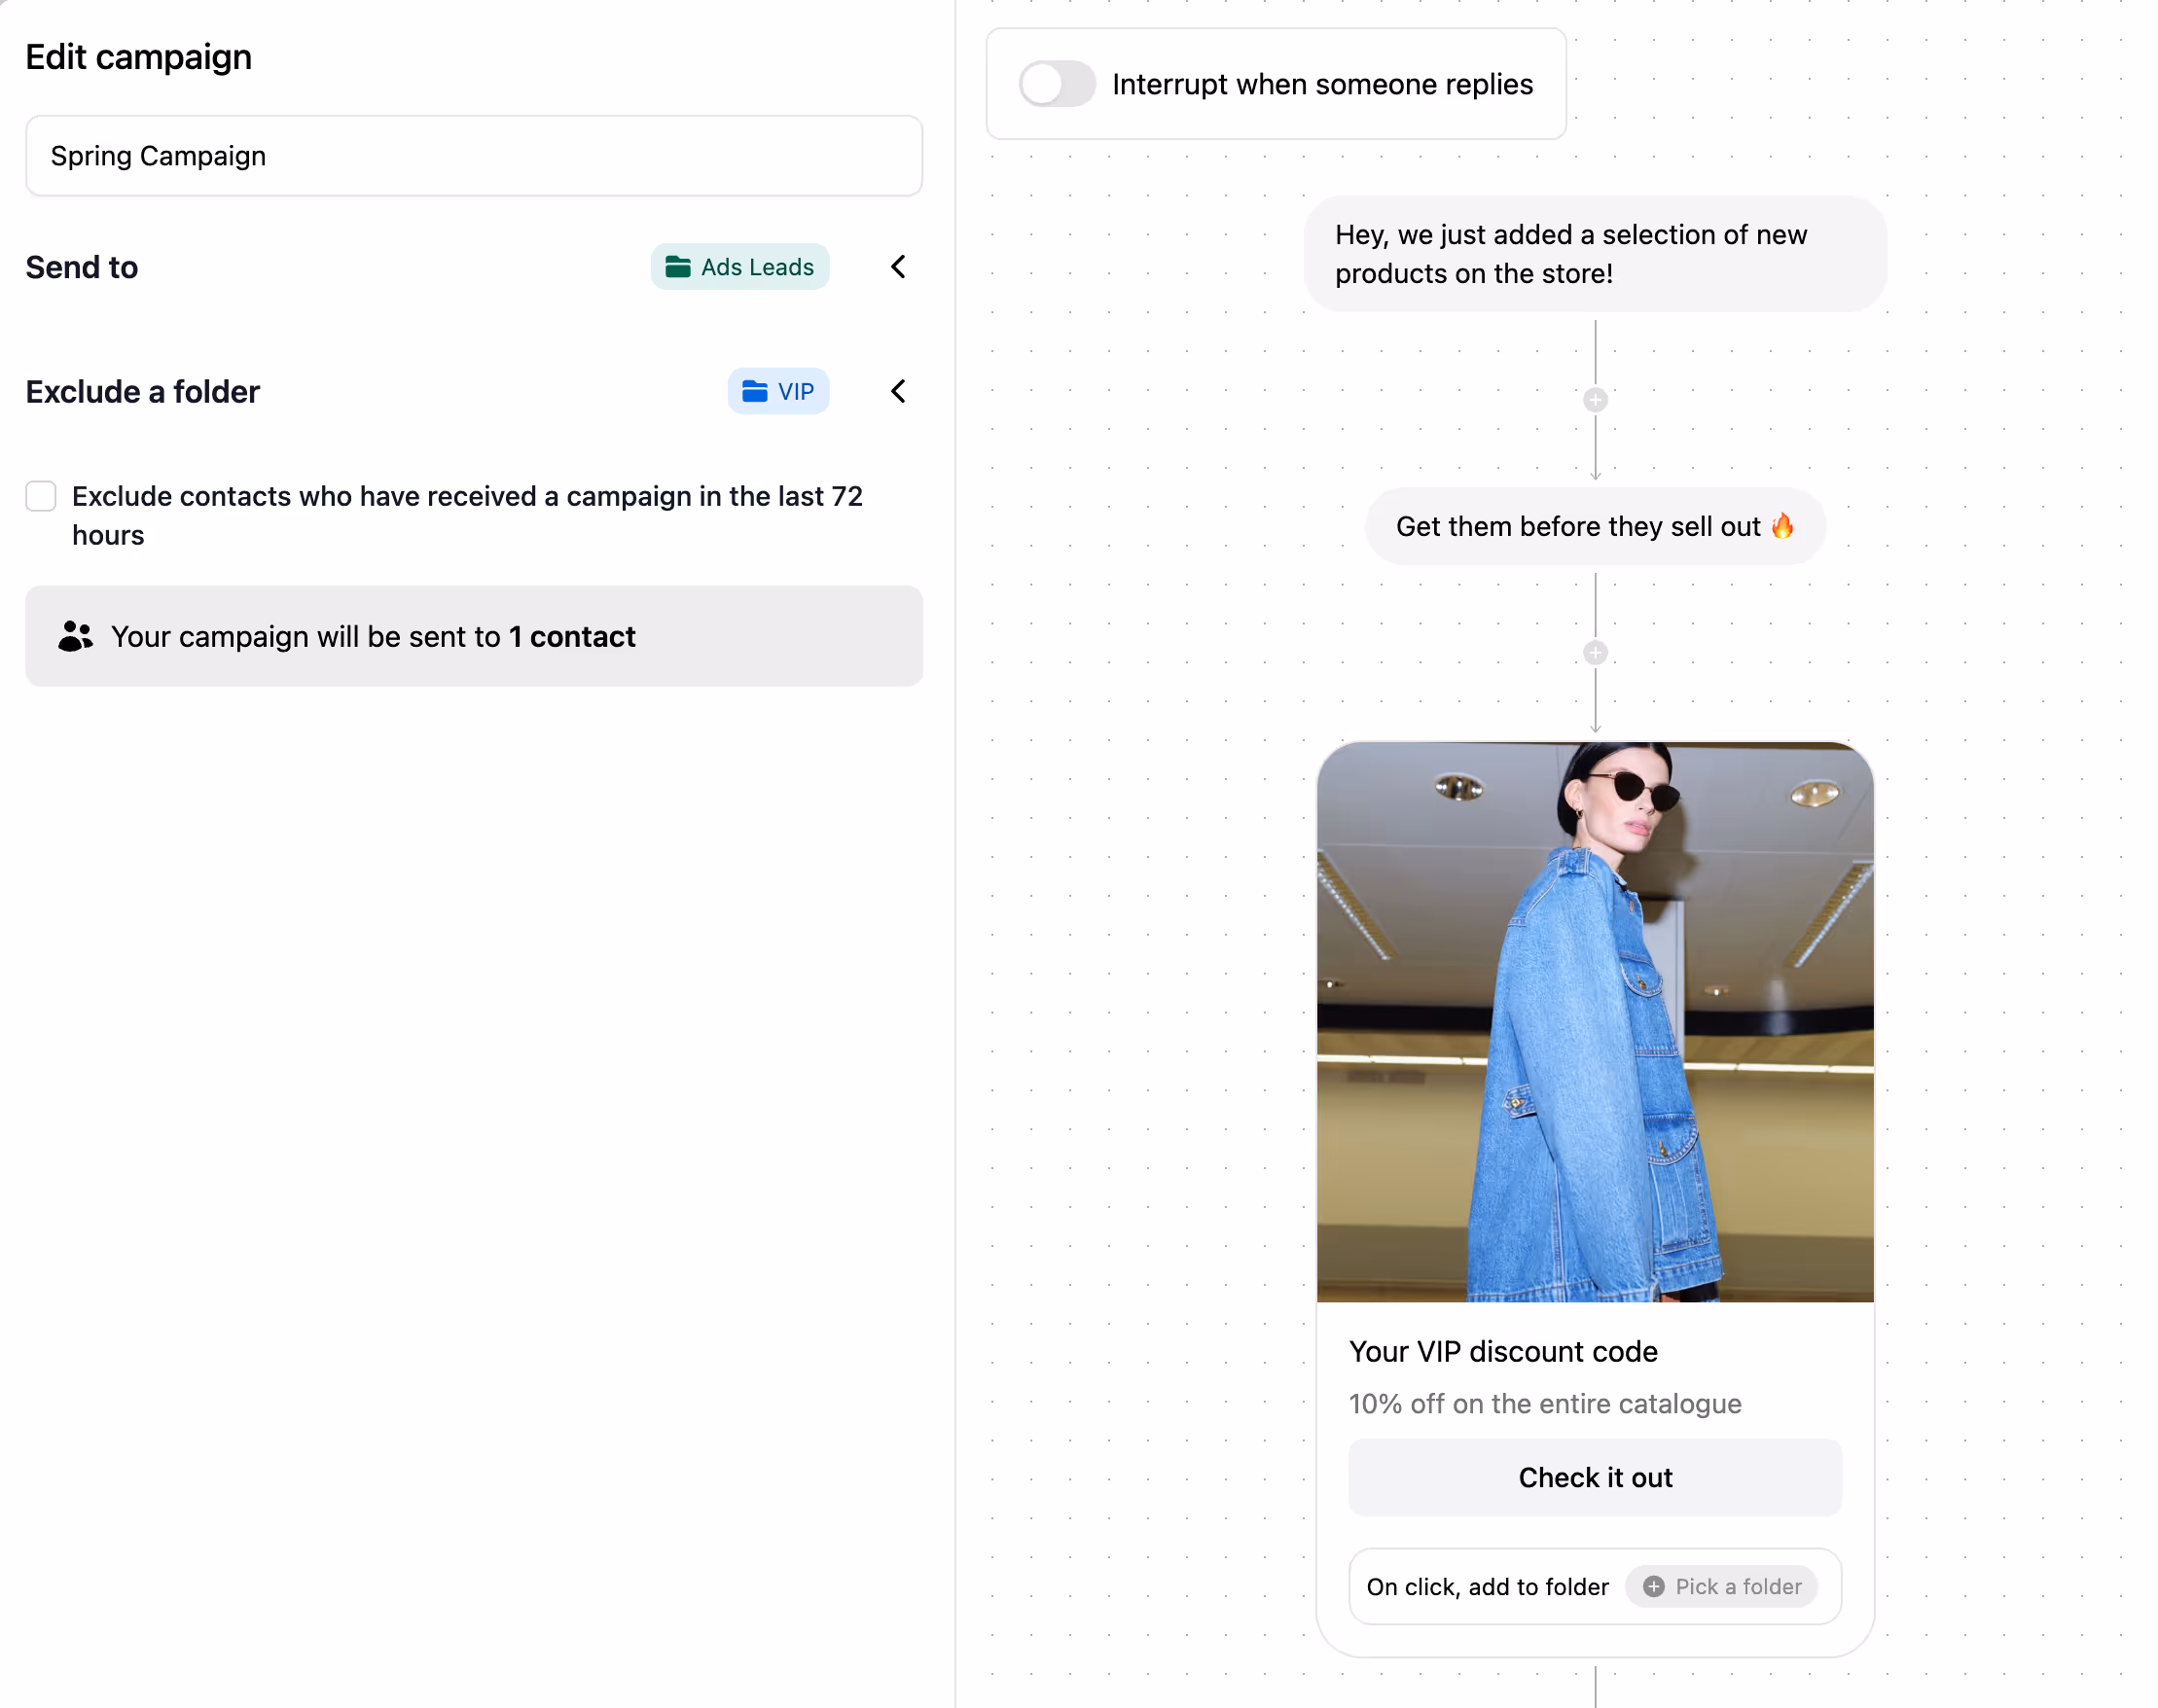Toggle Interrupt when someone replies switch
2158x1708 pixels.
click(1057, 84)
